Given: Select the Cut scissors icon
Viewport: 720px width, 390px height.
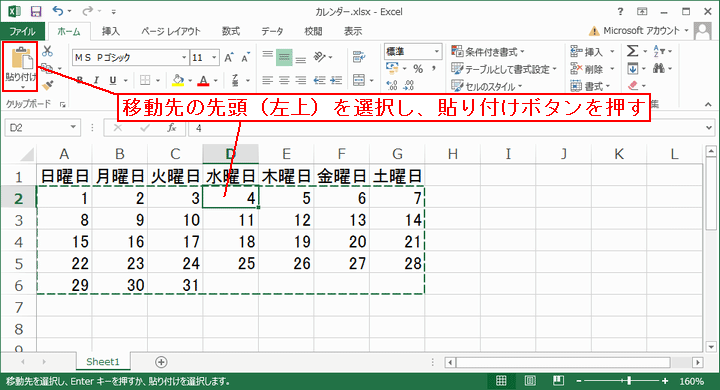Looking at the screenshot, I should pos(47,50).
